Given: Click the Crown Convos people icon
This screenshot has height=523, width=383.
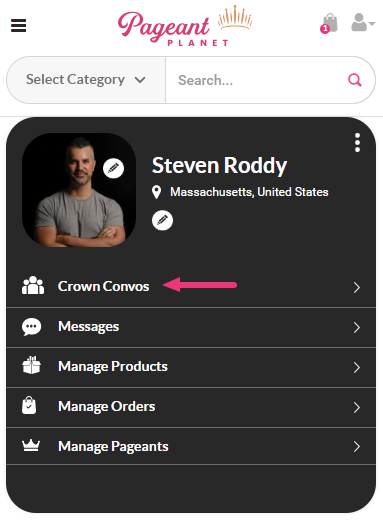Looking at the screenshot, I should click(33, 286).
